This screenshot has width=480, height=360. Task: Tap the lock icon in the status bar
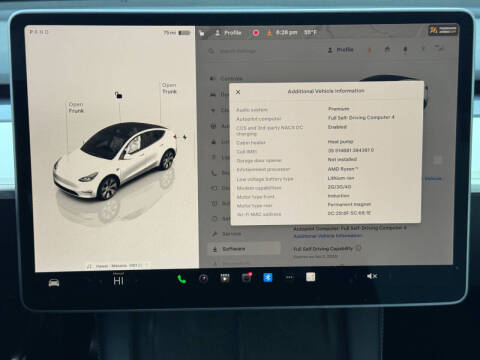[202, 33]
